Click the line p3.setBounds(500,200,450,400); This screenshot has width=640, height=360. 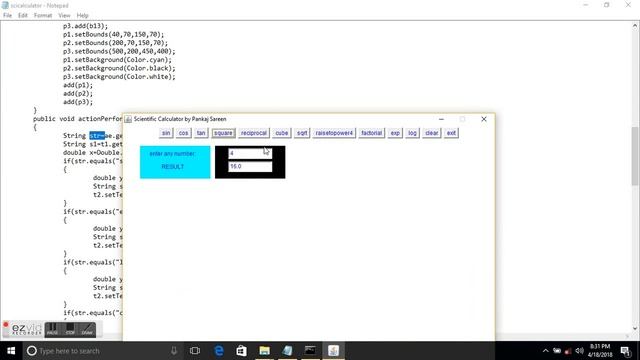pyautogui.click(x=119, y=51)
